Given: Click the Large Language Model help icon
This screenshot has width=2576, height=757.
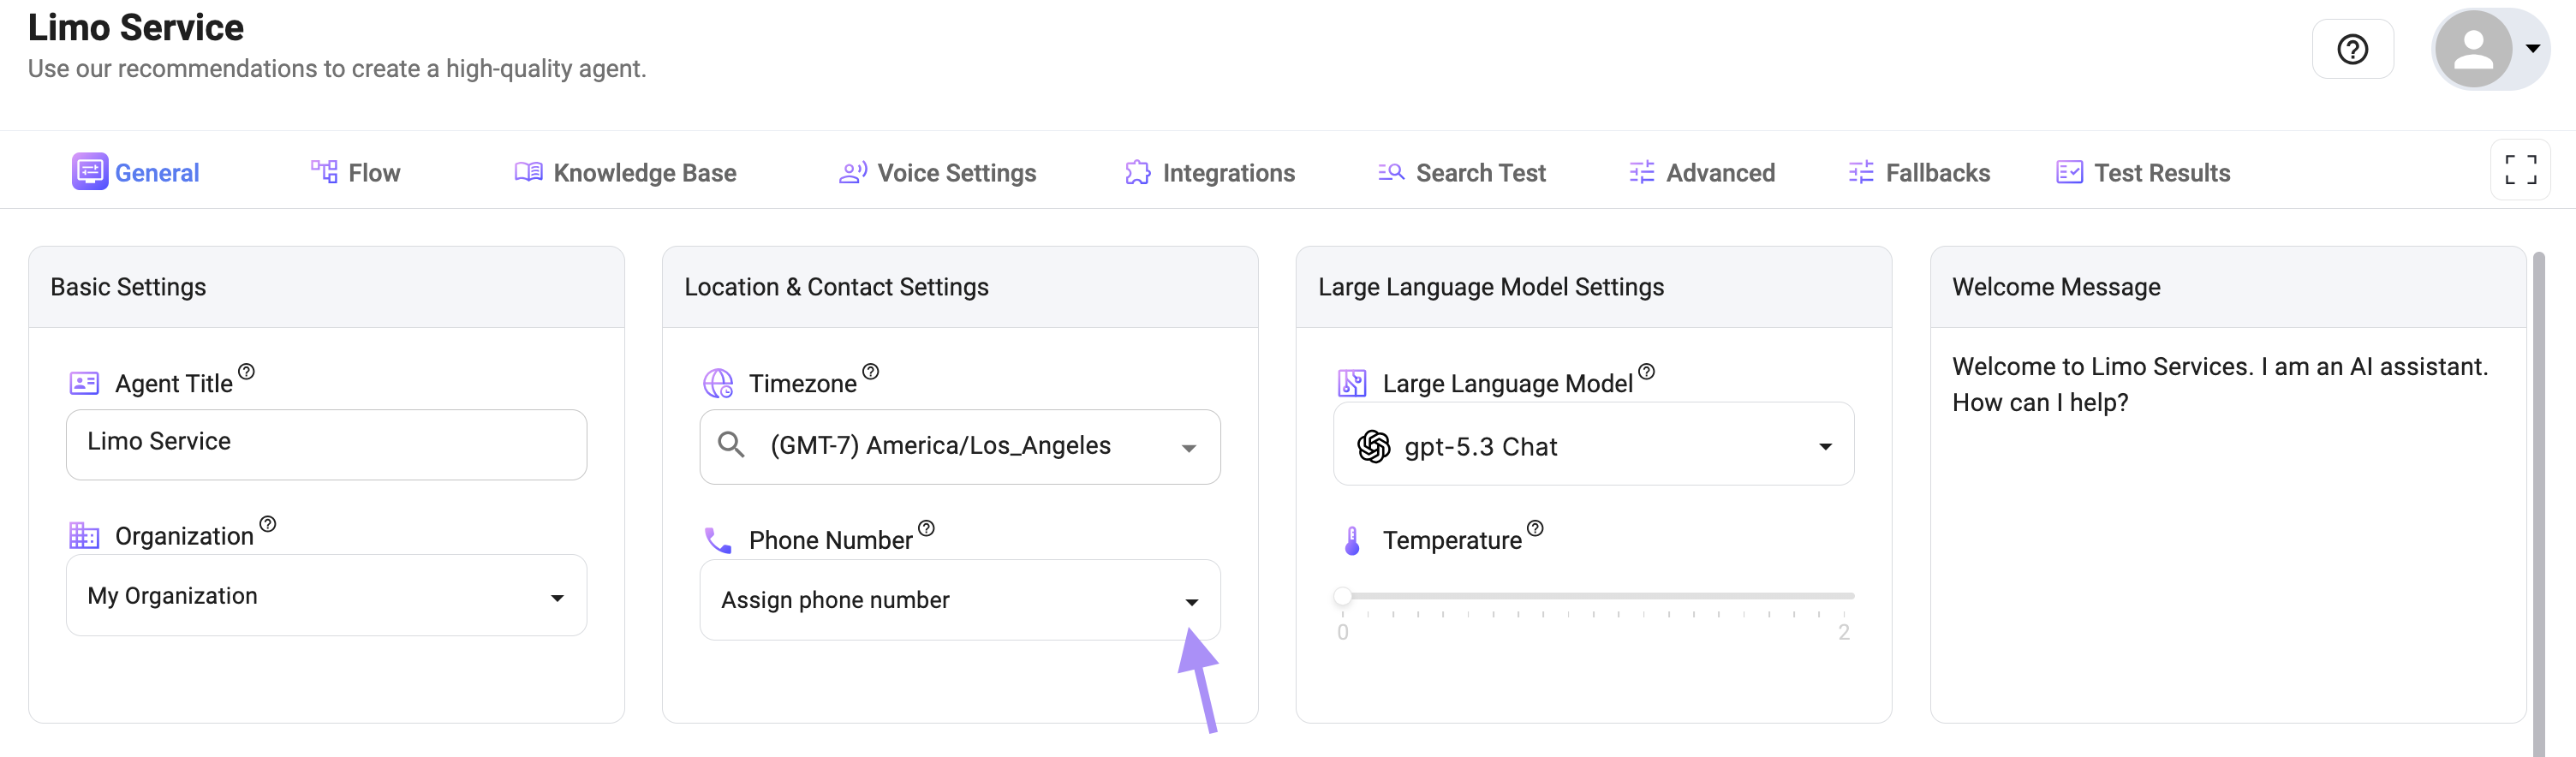Looking at the screenshot, I should 1646,372.
